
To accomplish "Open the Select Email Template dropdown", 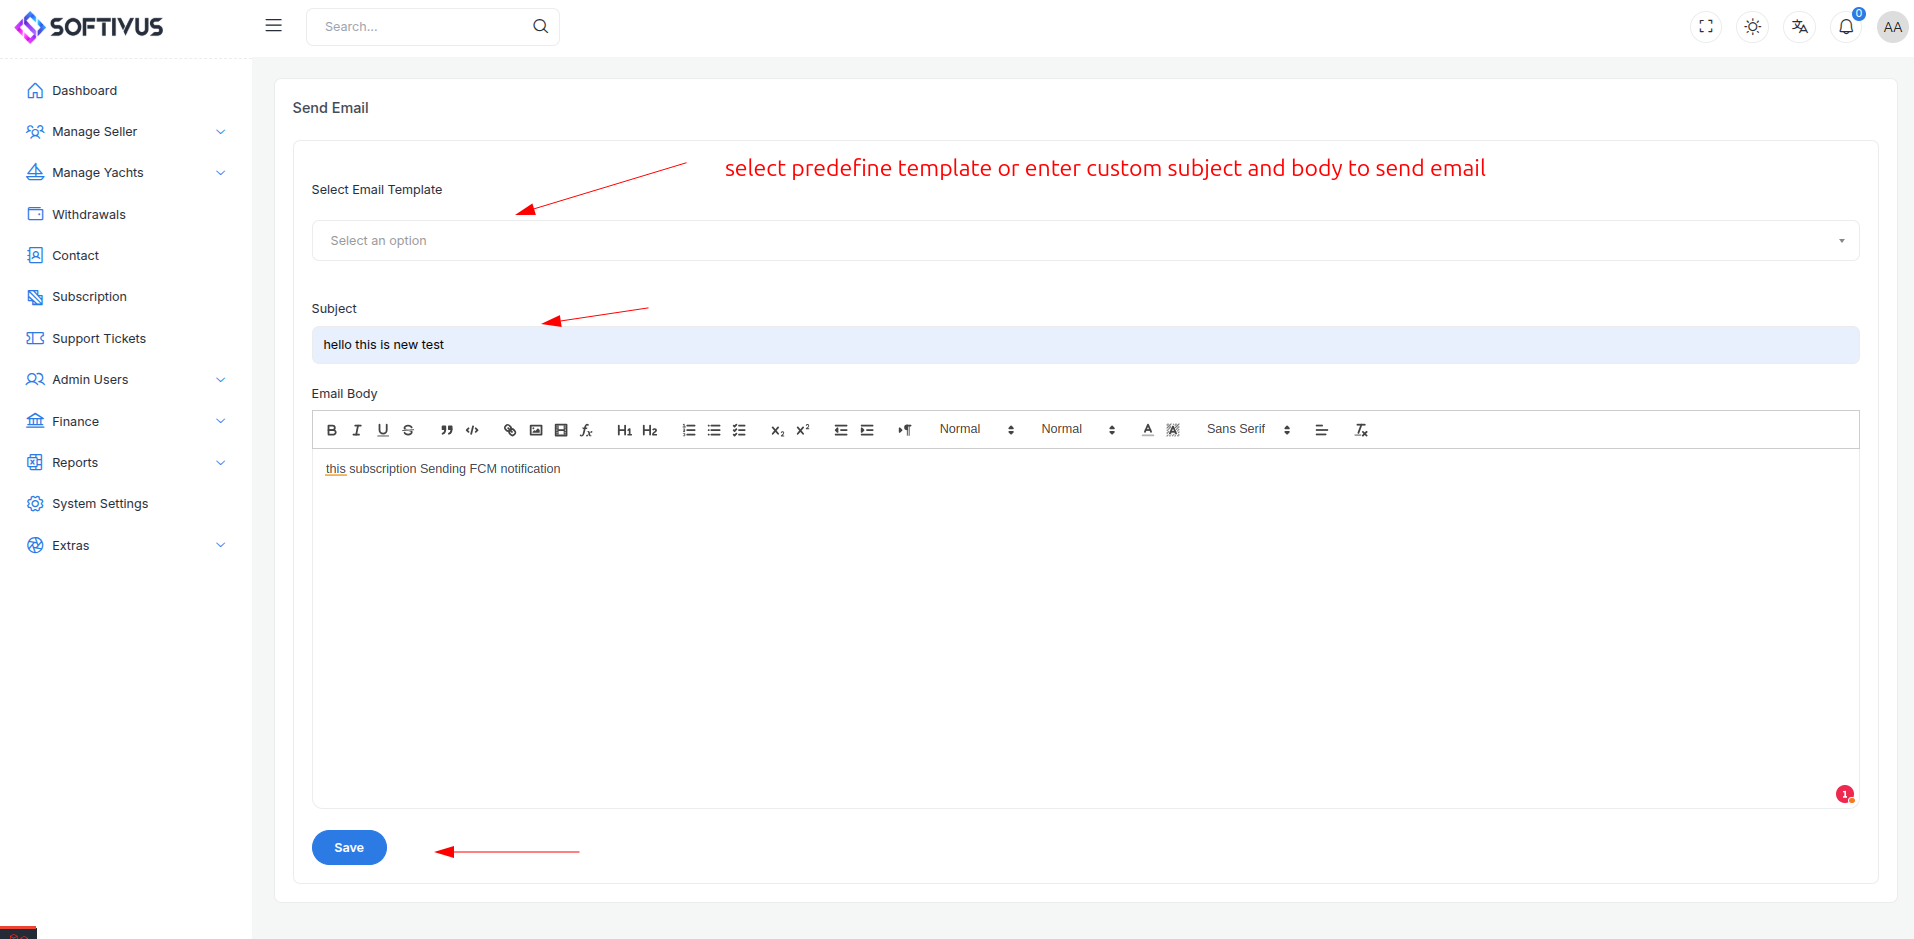I will point(1085,241).
